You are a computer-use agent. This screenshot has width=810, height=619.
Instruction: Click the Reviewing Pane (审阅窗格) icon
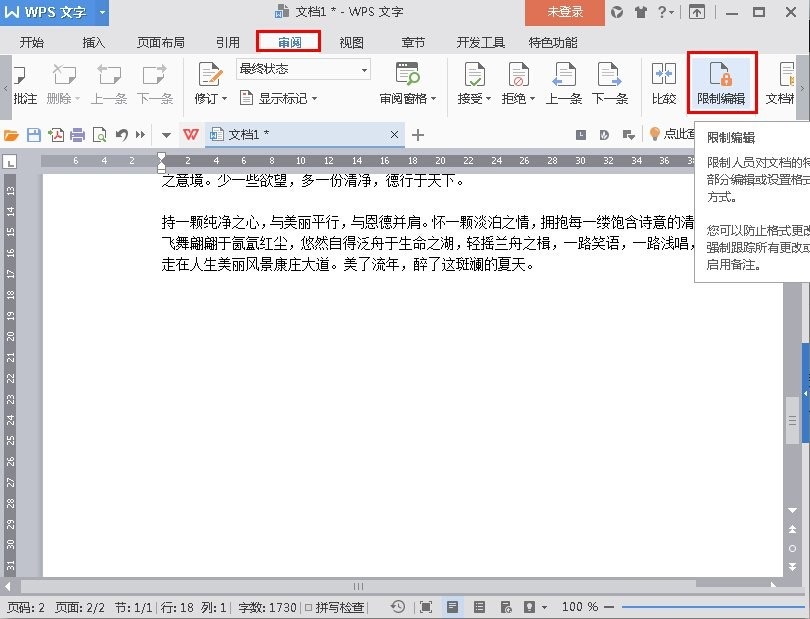[x=407, y=82]
